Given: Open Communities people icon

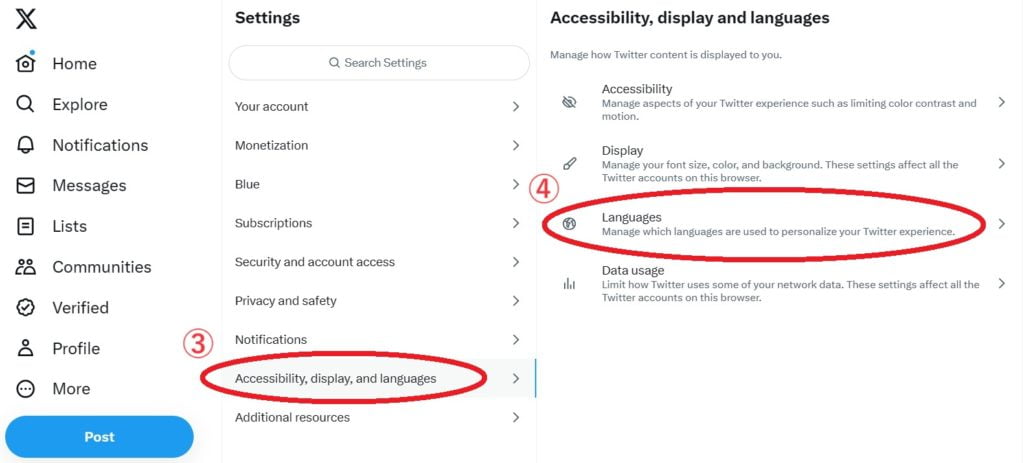Looking at the screenshot, I should pyautogui.click(x=26, y=267).
